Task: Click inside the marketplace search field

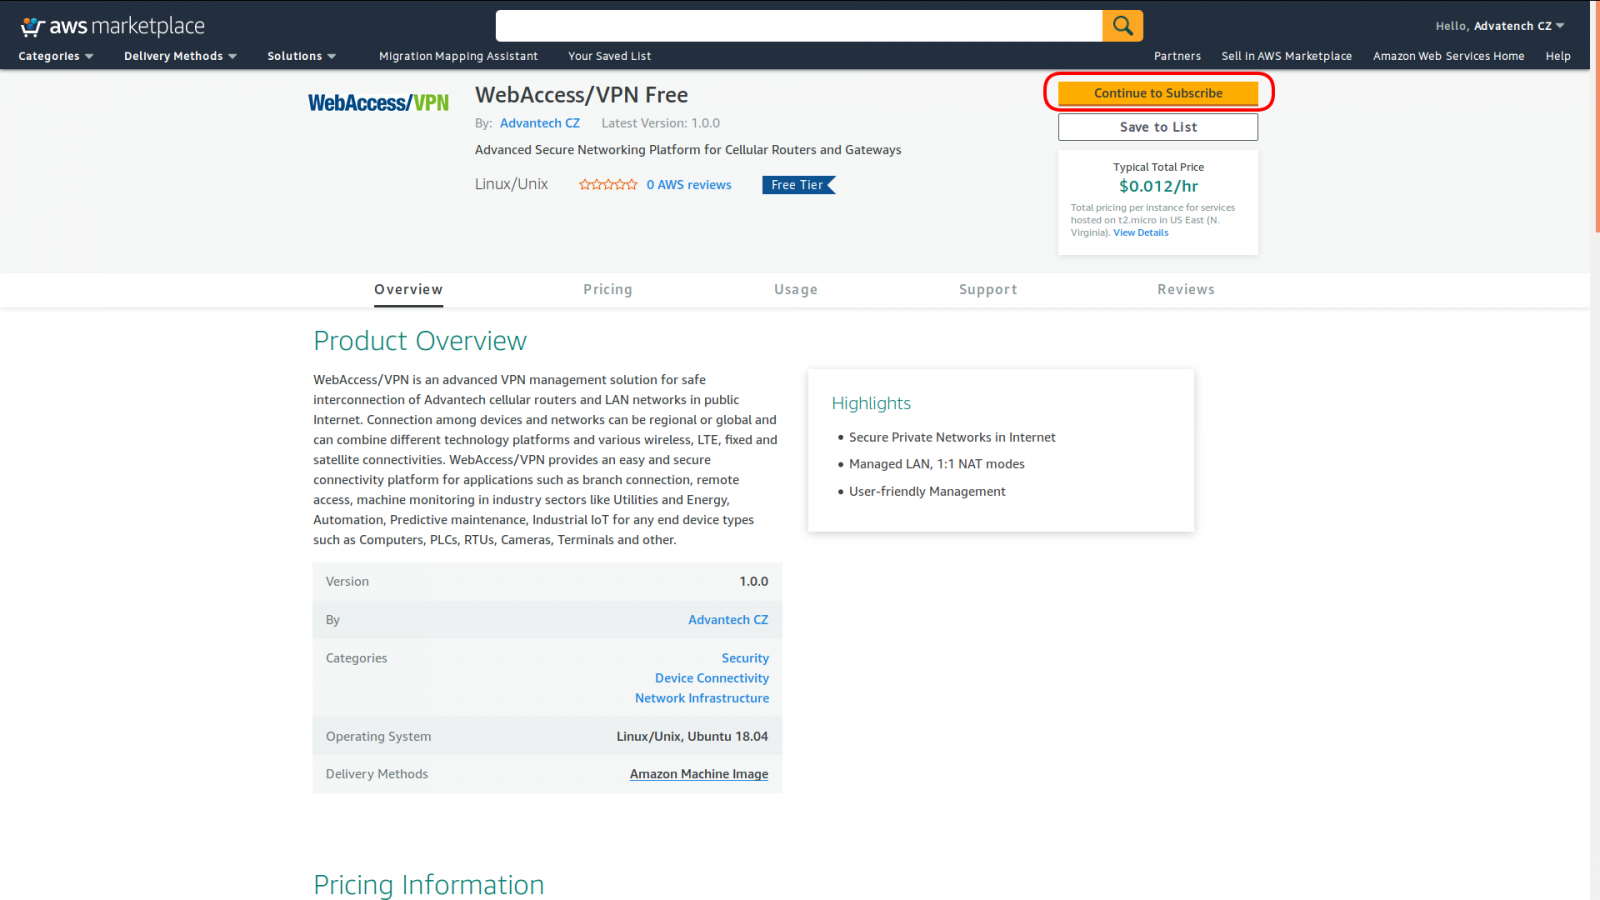Action: tap(798, 26)
